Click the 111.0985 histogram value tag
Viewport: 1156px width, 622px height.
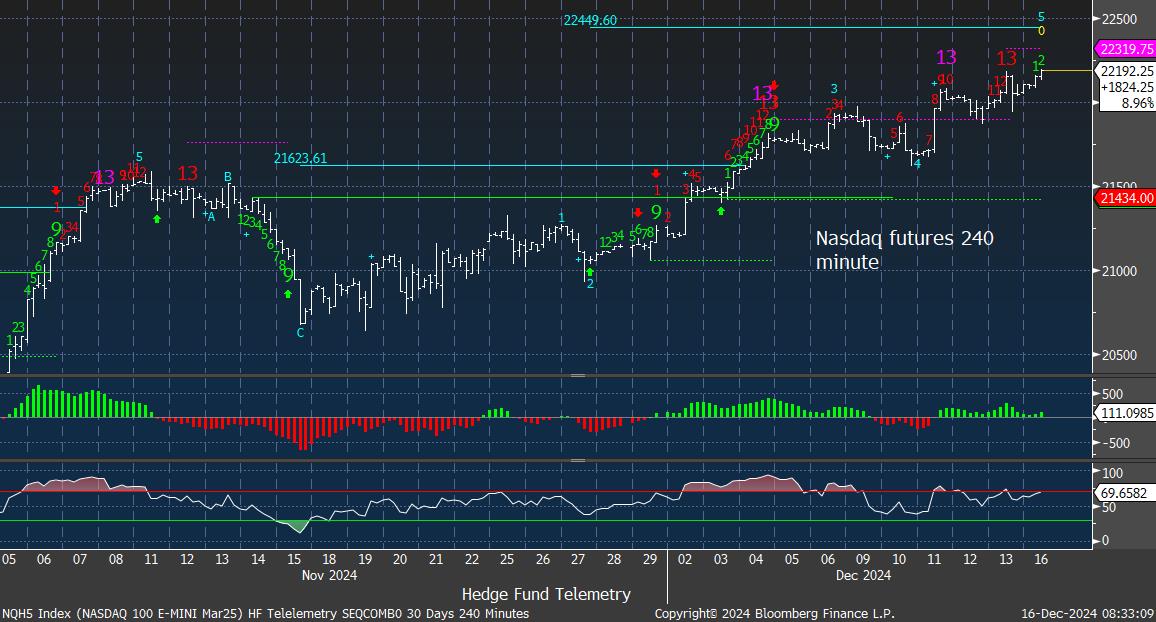click(x=1127, y=413)
